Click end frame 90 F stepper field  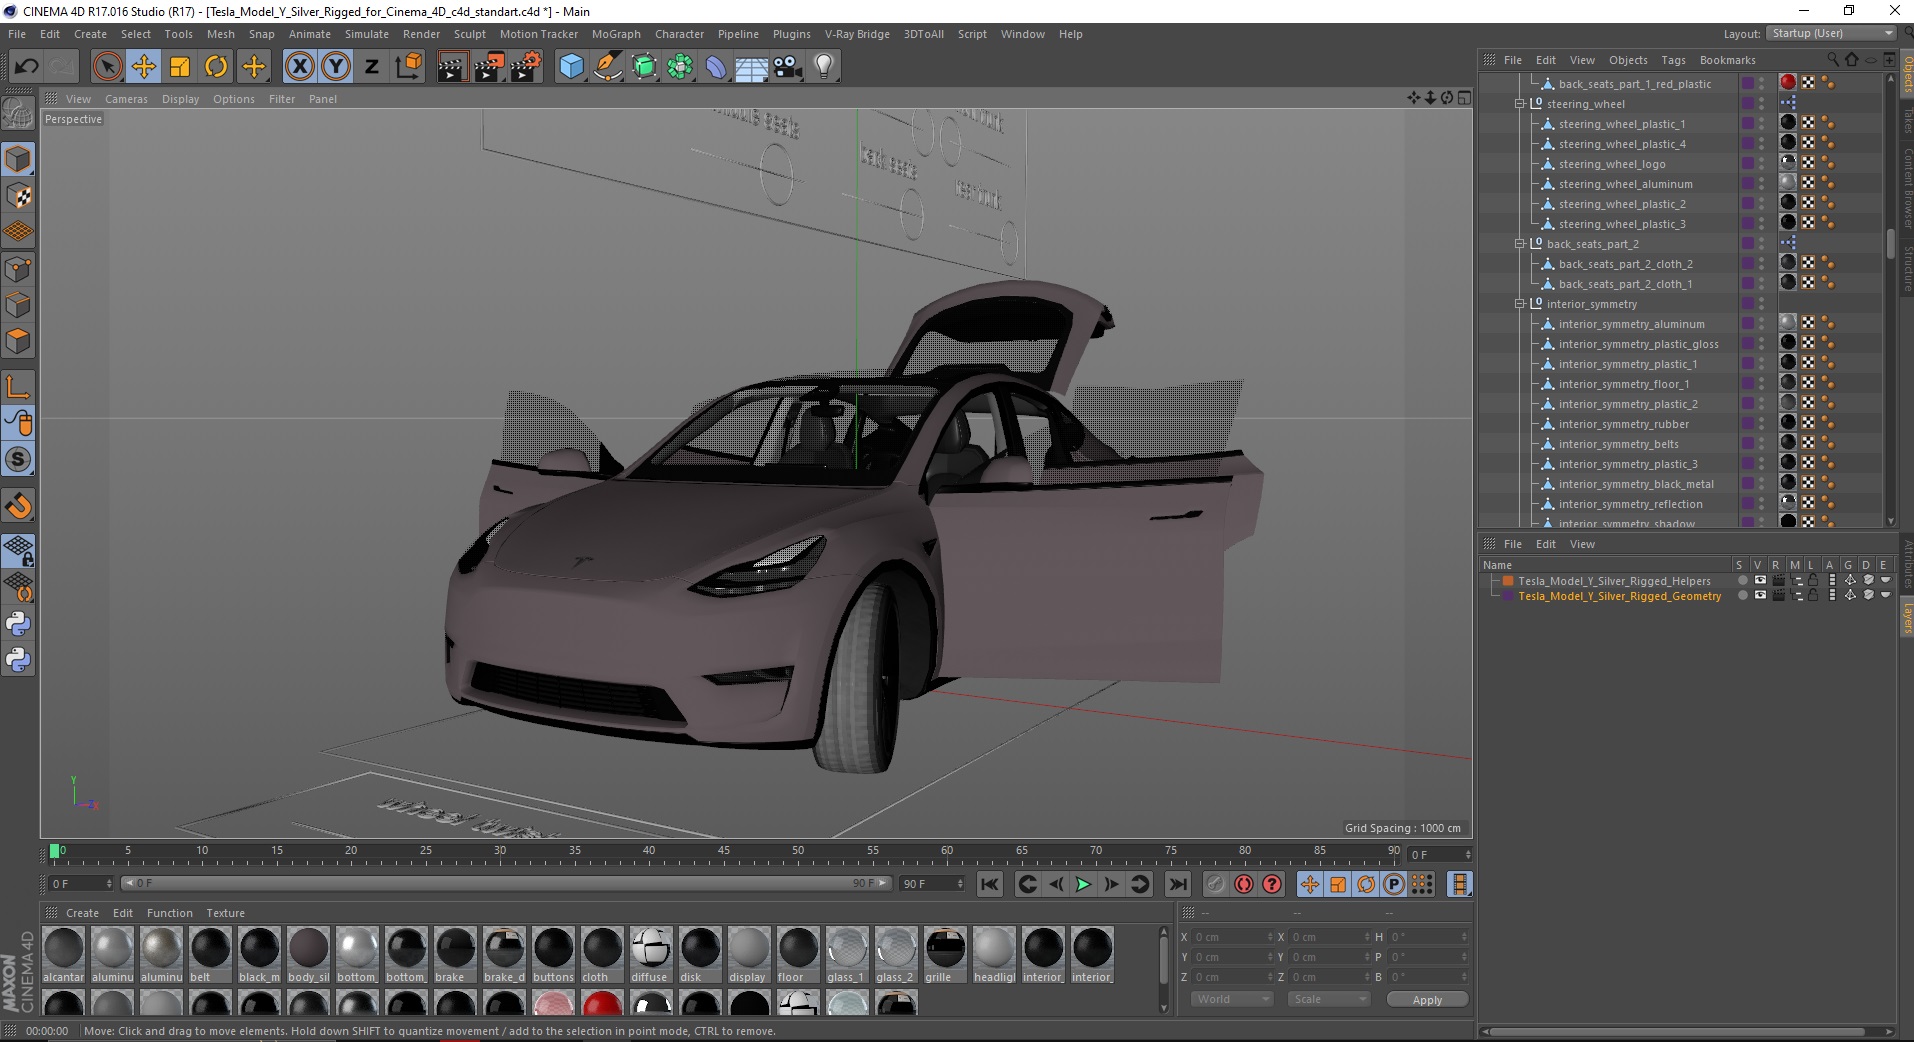(932, 884)
